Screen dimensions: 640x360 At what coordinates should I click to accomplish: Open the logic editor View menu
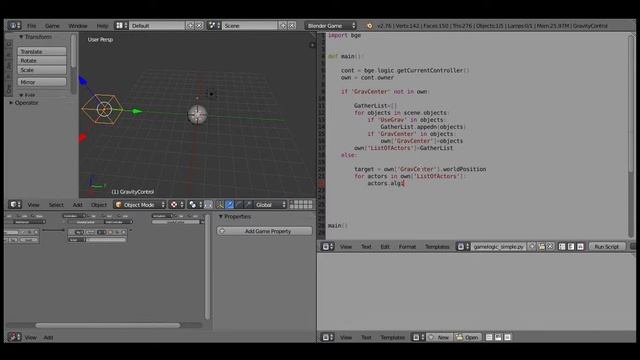click(x=31, y=338)
